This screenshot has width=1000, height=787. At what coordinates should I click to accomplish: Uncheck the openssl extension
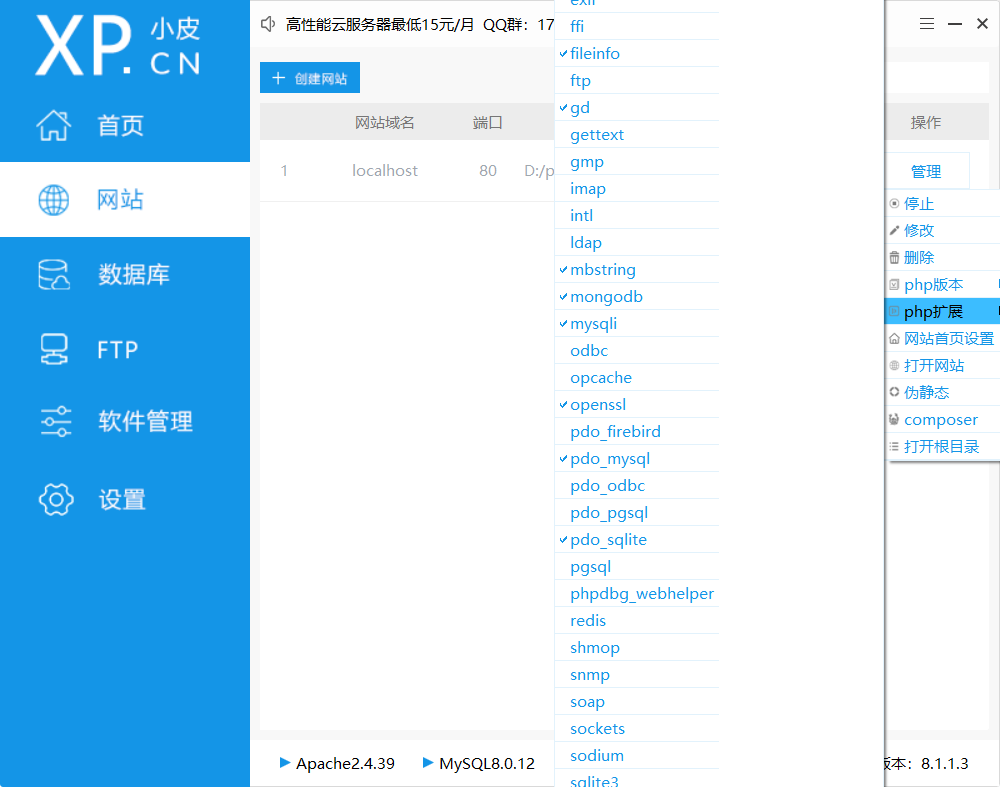(637, 404)
